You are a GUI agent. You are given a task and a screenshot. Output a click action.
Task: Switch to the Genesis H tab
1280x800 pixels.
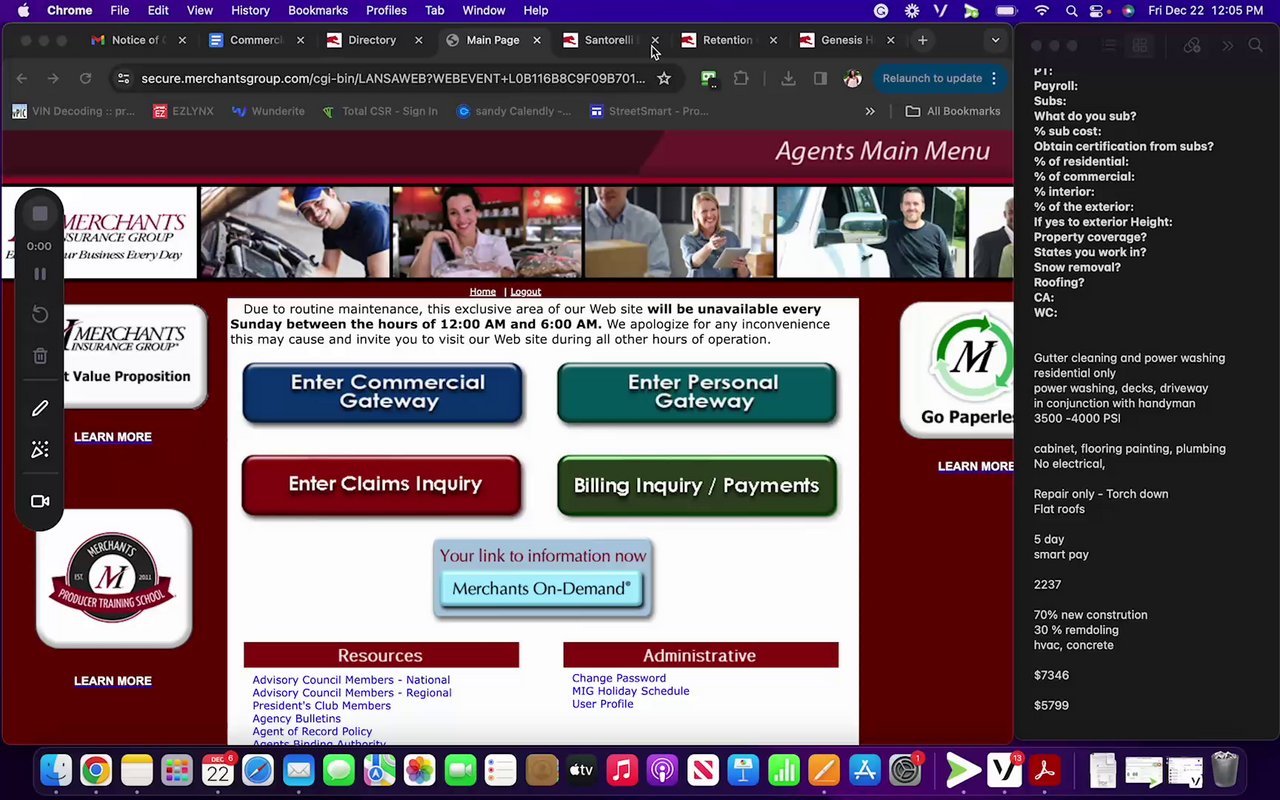pyautogui.click(x=846, y=40)
